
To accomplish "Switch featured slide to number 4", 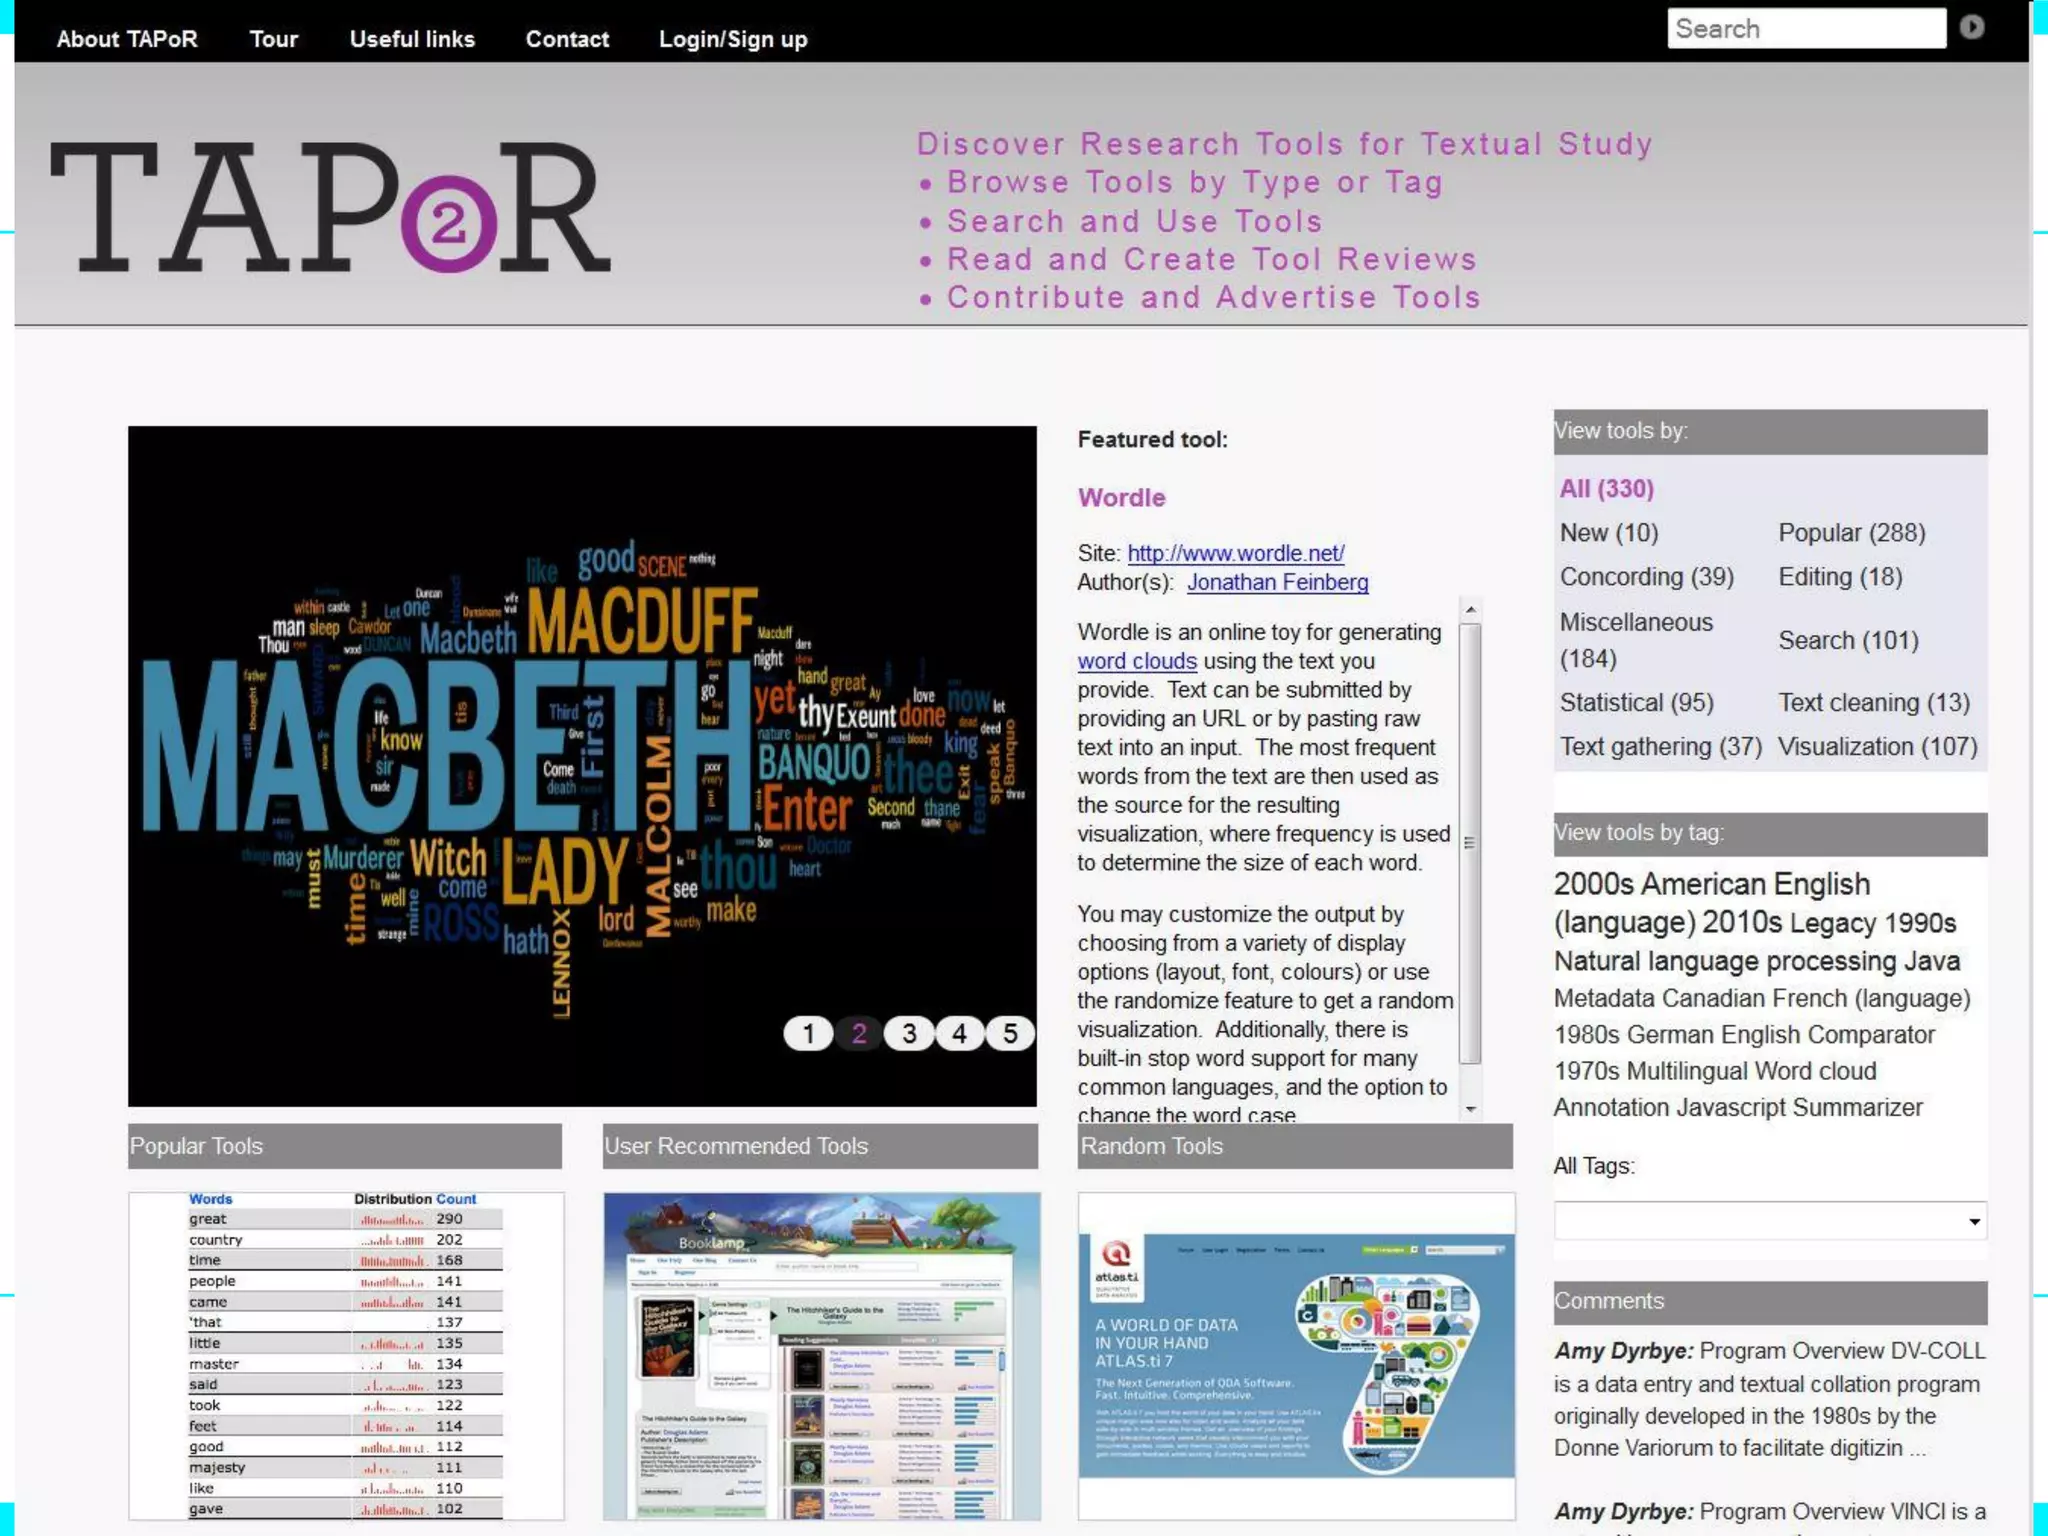I will (x=960, y=1033).
